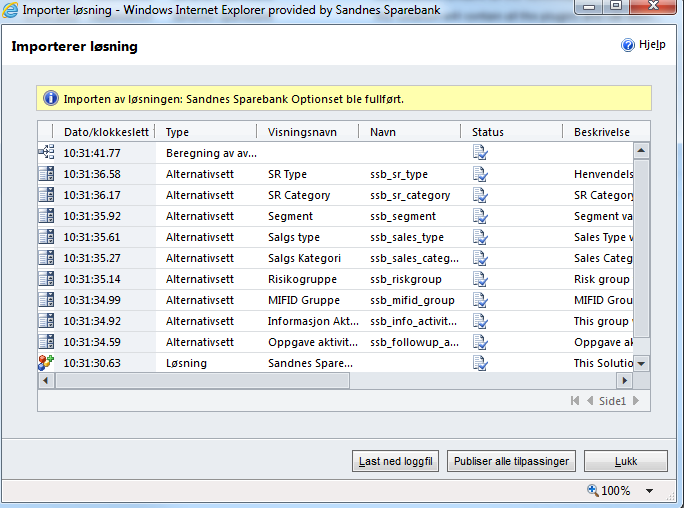684x508 pixels.
Task: Open the Hjelp help icon
Action: [x=628, y=45]
